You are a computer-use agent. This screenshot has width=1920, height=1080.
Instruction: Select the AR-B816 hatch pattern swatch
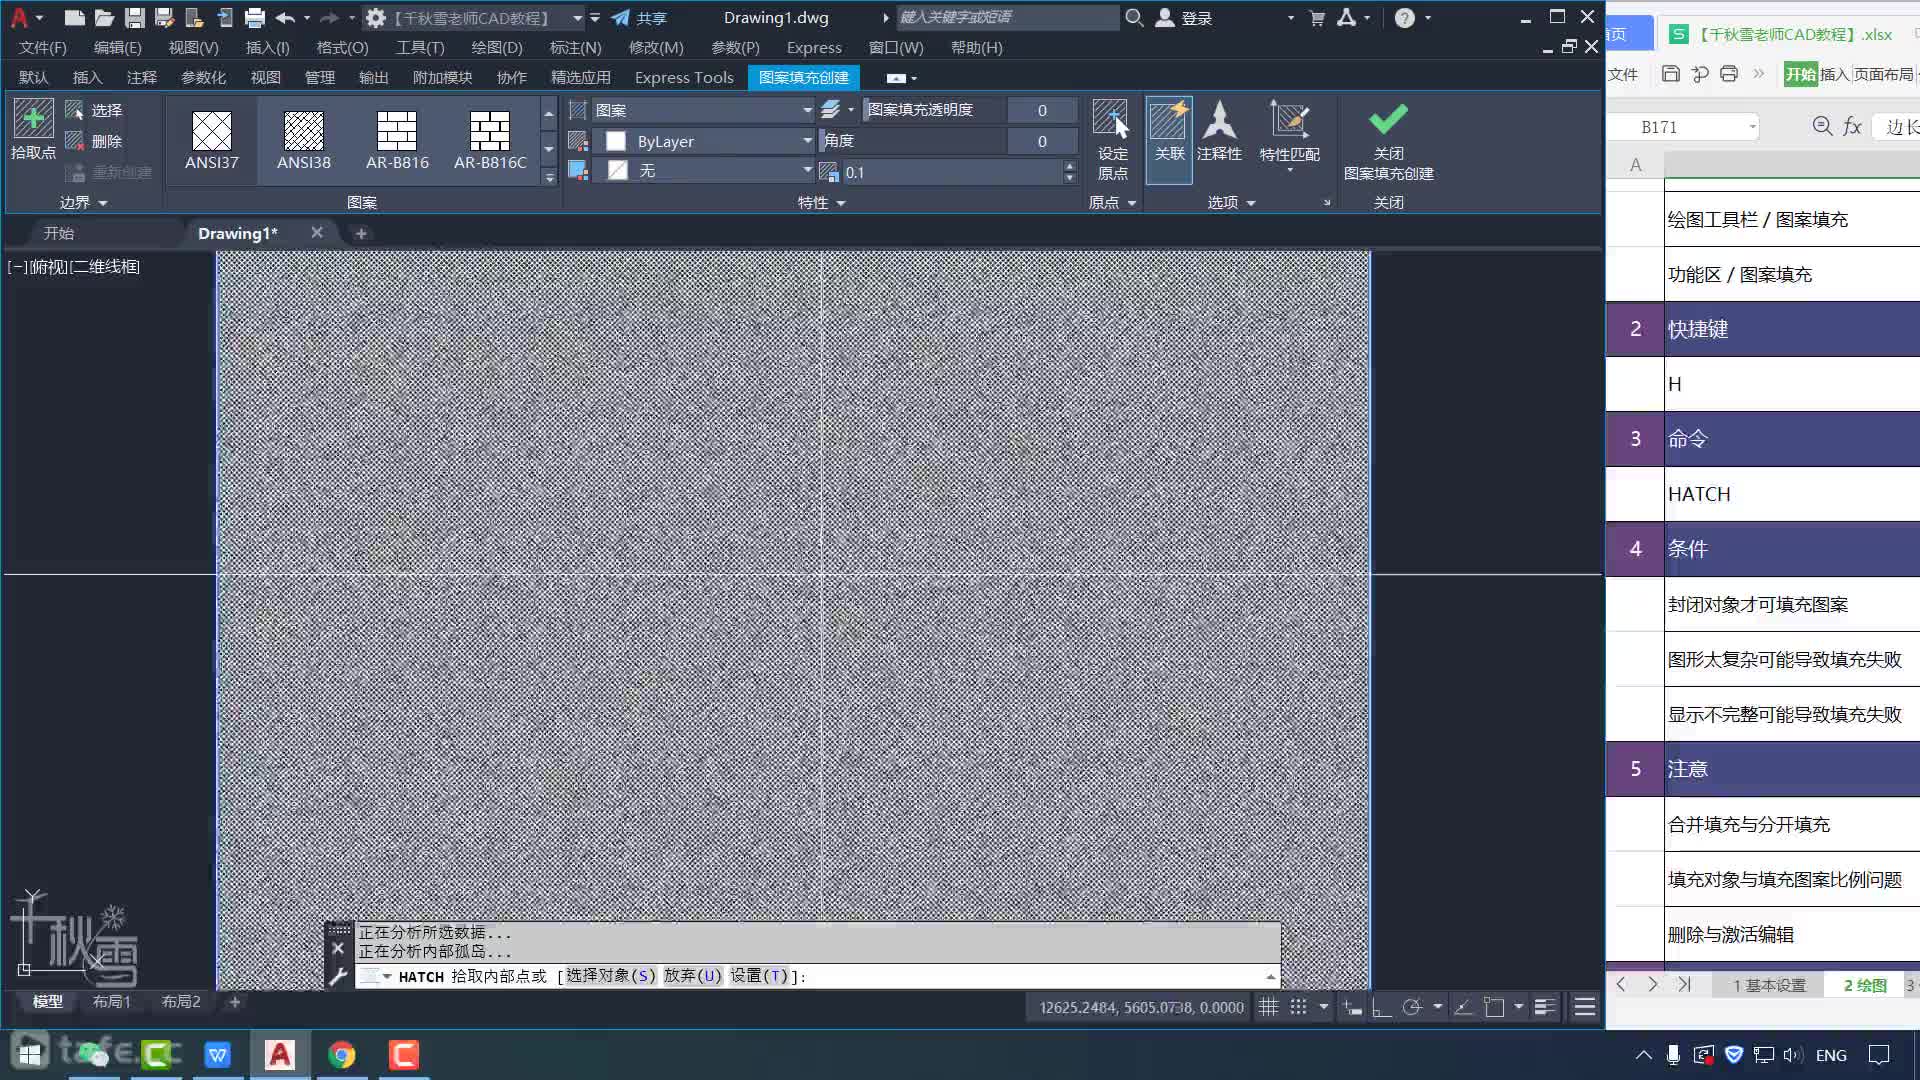[x=397, y=140]
